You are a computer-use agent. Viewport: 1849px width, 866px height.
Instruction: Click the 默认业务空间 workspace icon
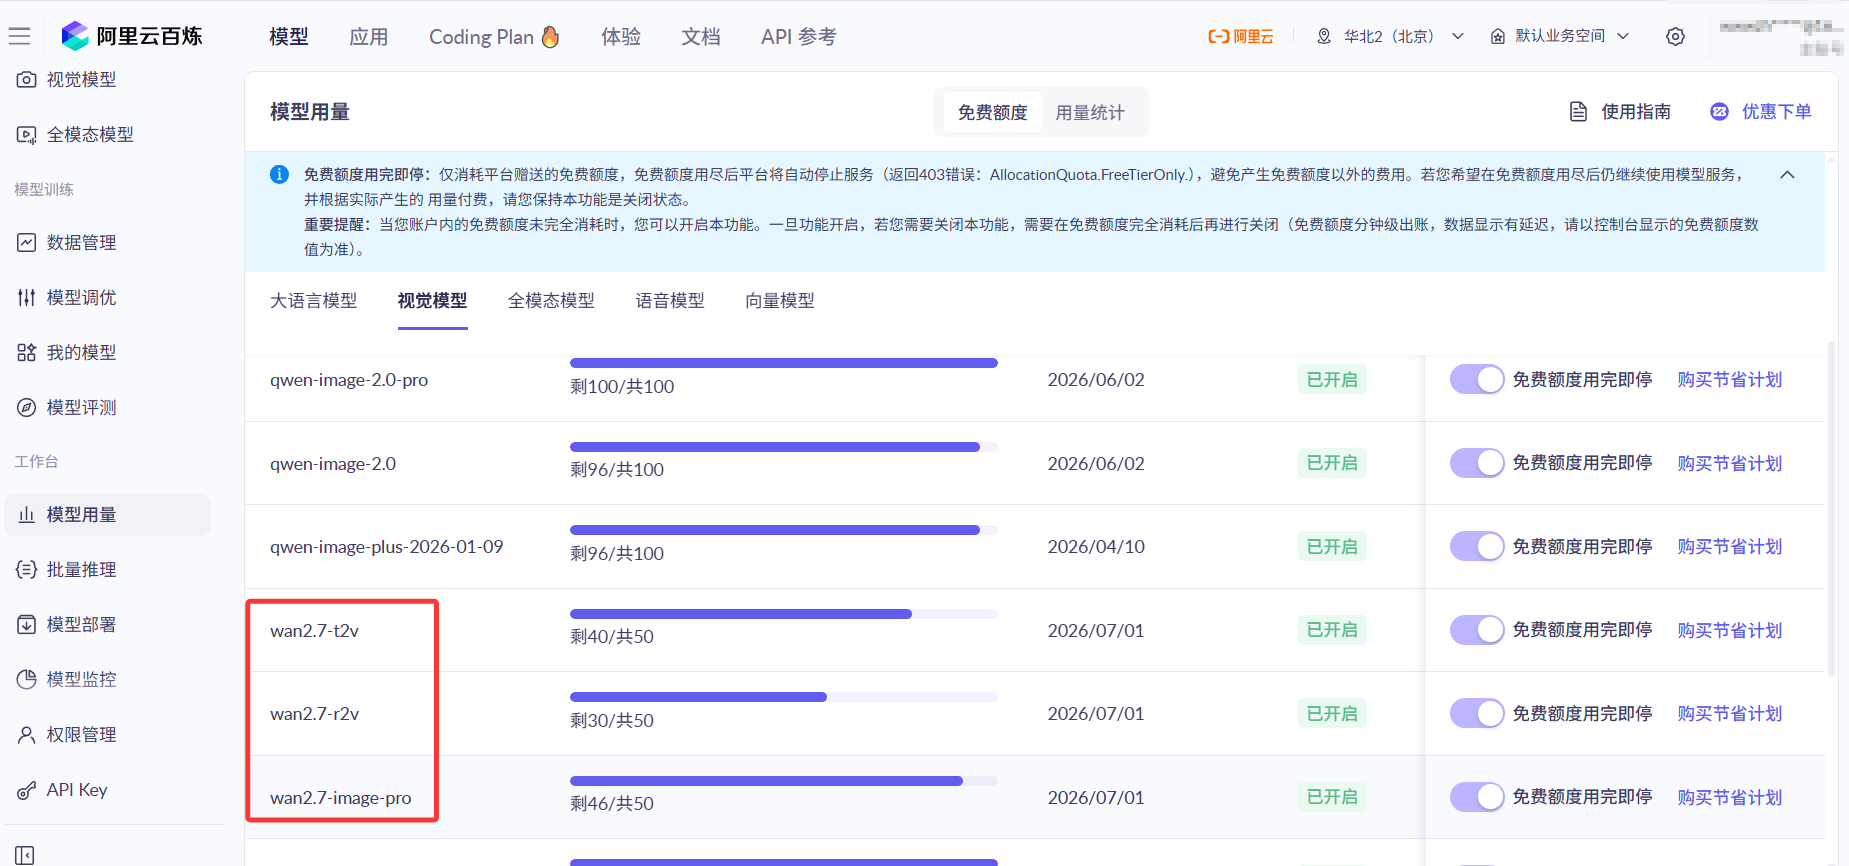tap(1498, 36)
